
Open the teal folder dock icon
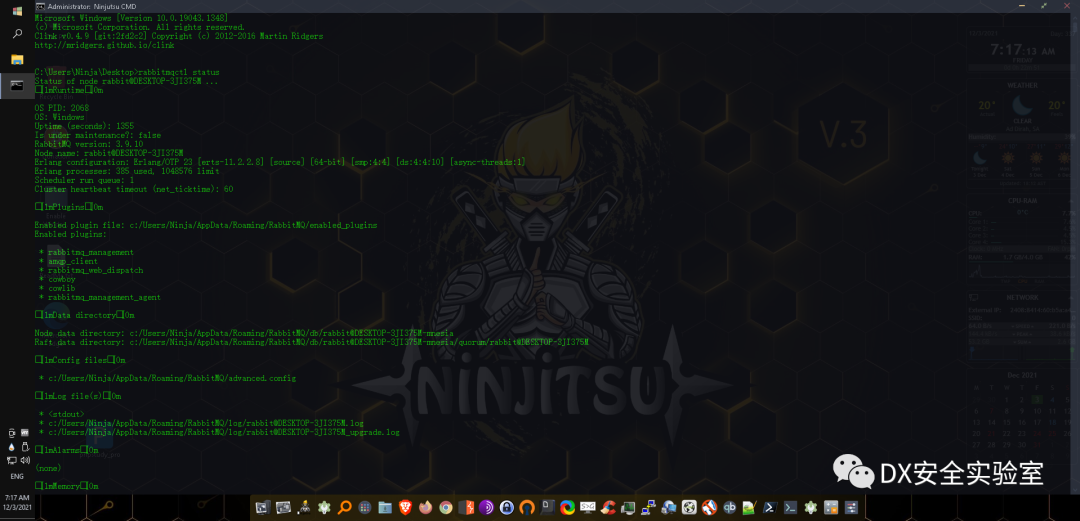click(385, 508)
